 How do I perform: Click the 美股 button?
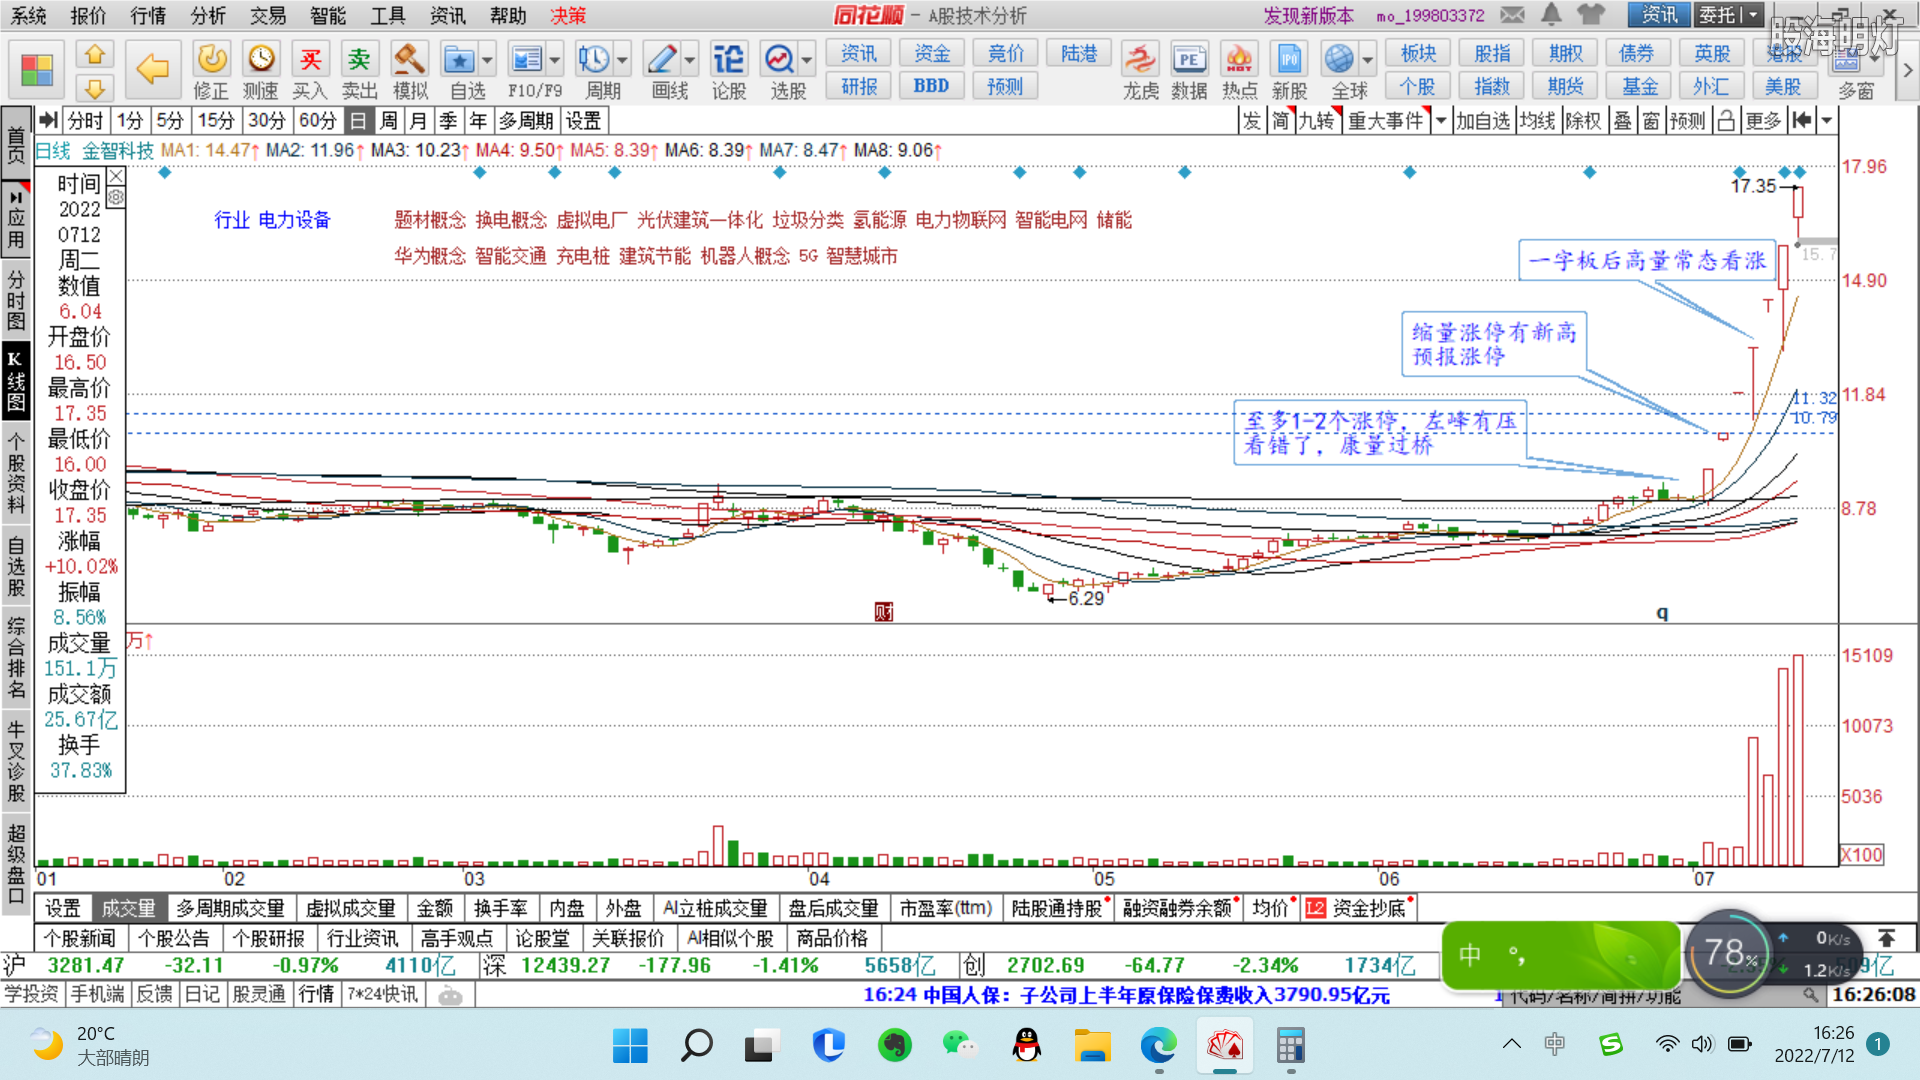click(1783, 86)
